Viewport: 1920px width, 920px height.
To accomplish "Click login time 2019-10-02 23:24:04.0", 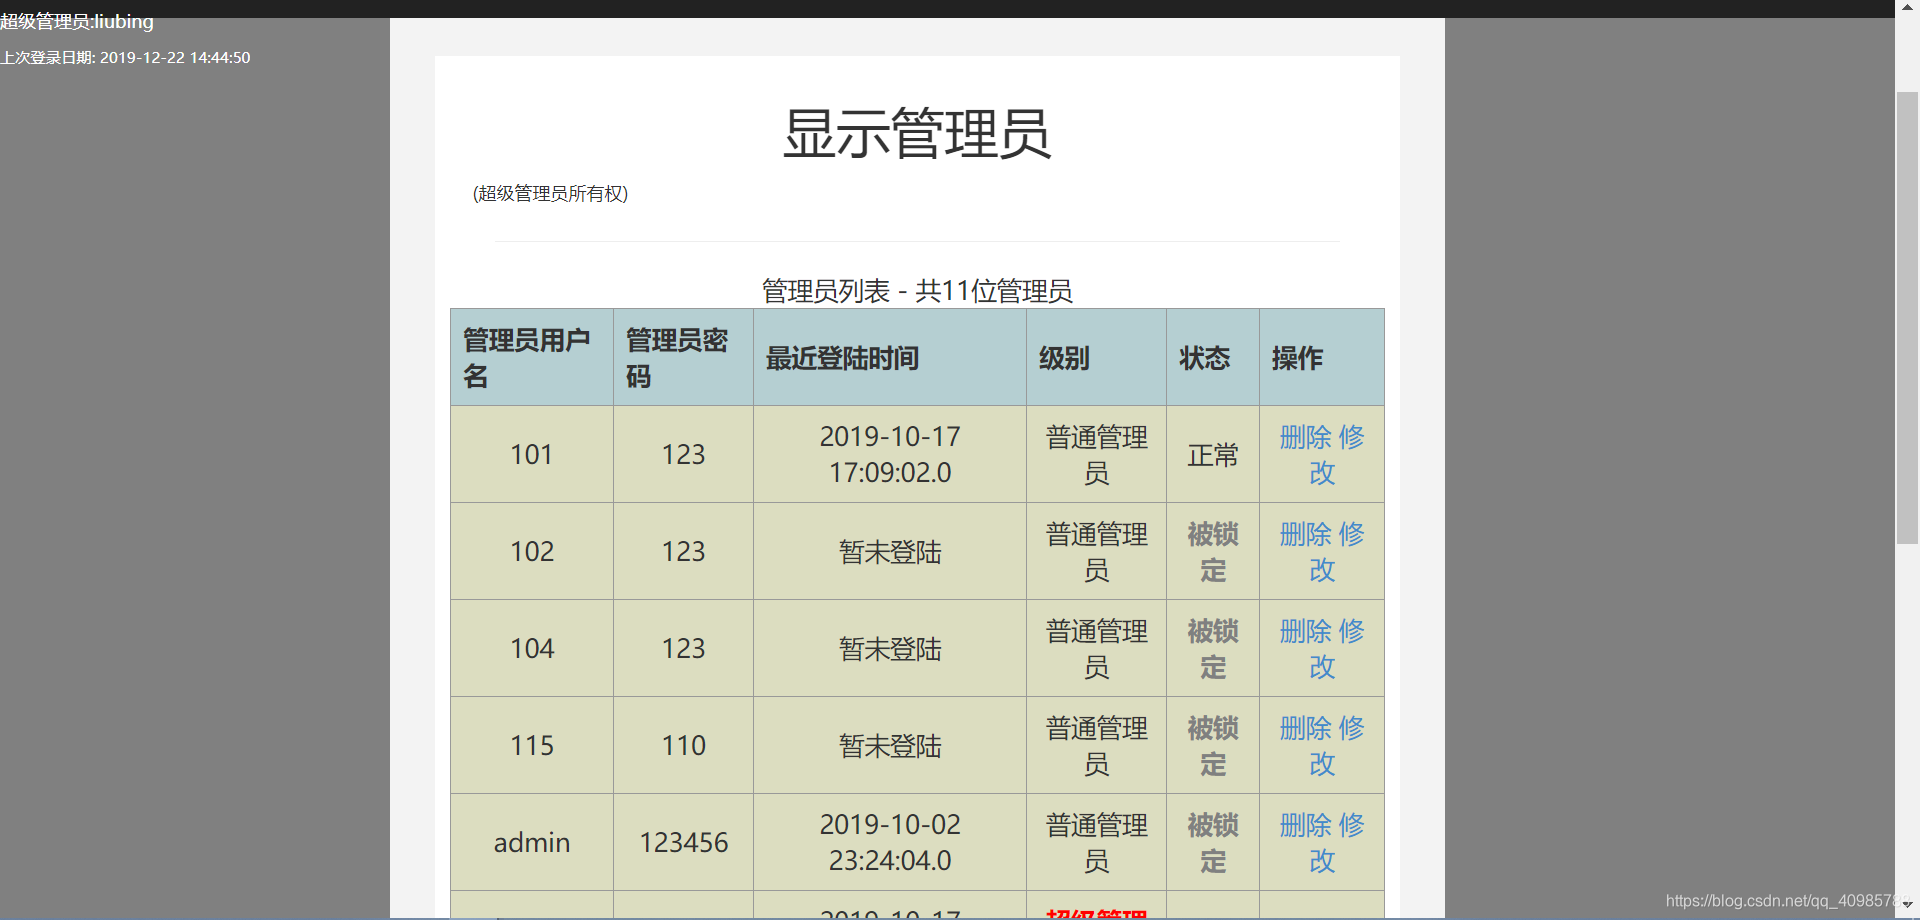I will point(890,842).
